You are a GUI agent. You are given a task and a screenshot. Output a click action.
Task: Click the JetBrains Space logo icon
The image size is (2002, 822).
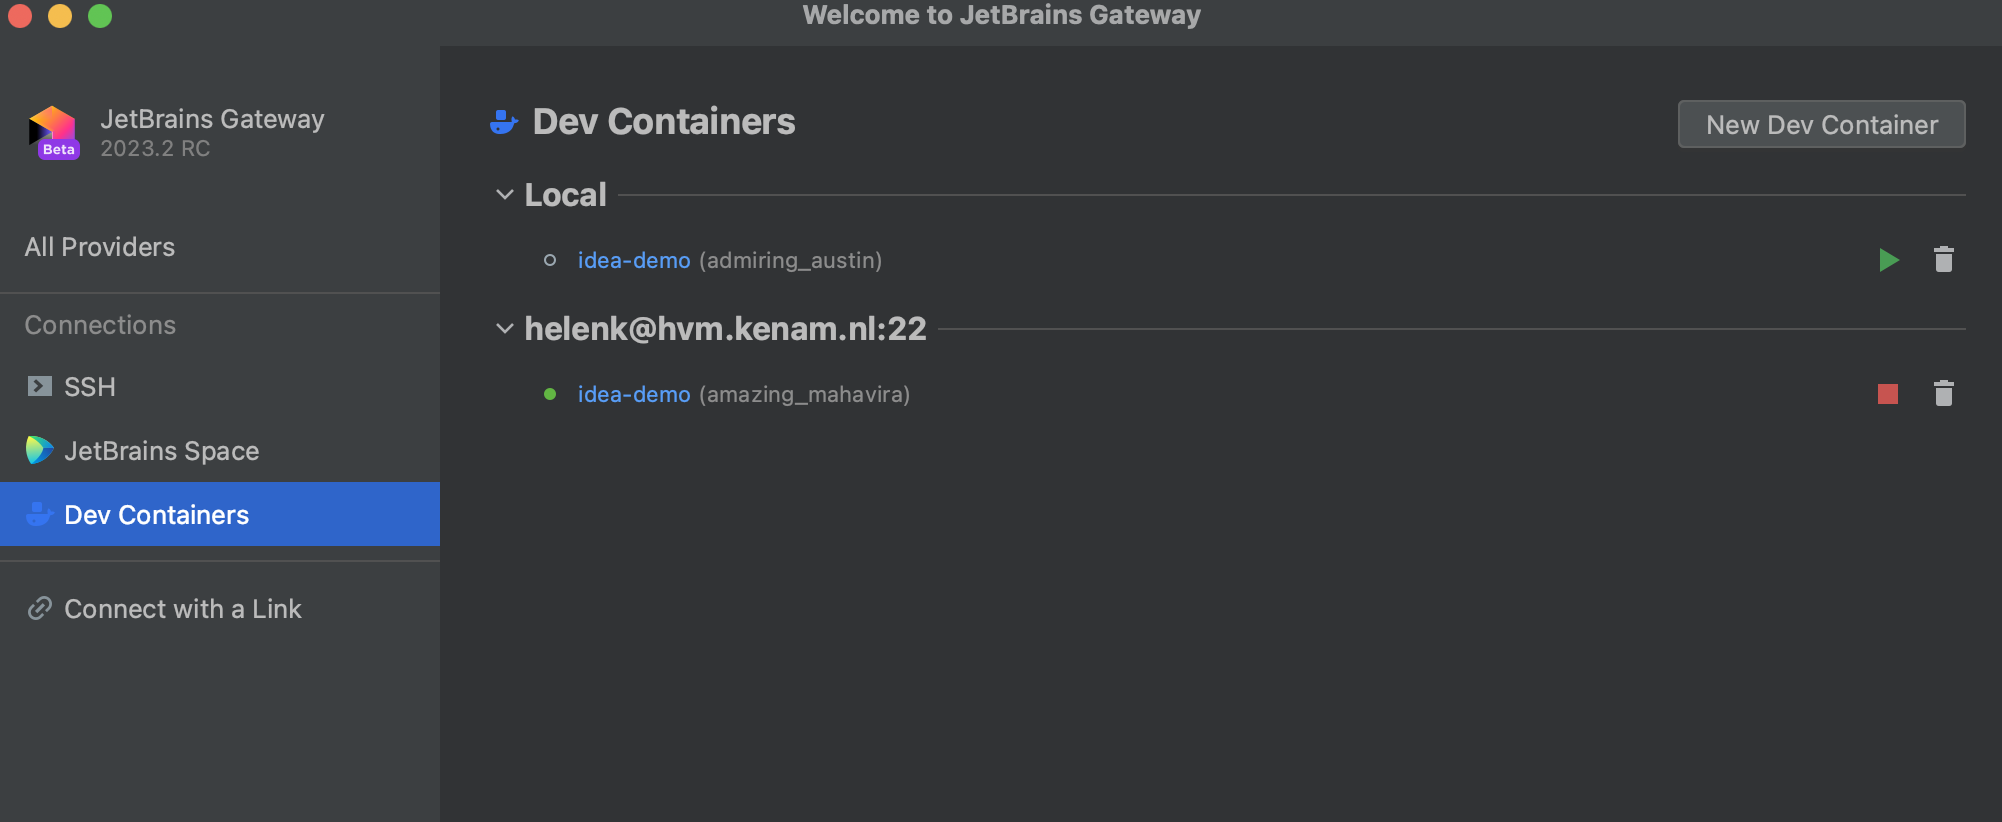tap(39, 450)
